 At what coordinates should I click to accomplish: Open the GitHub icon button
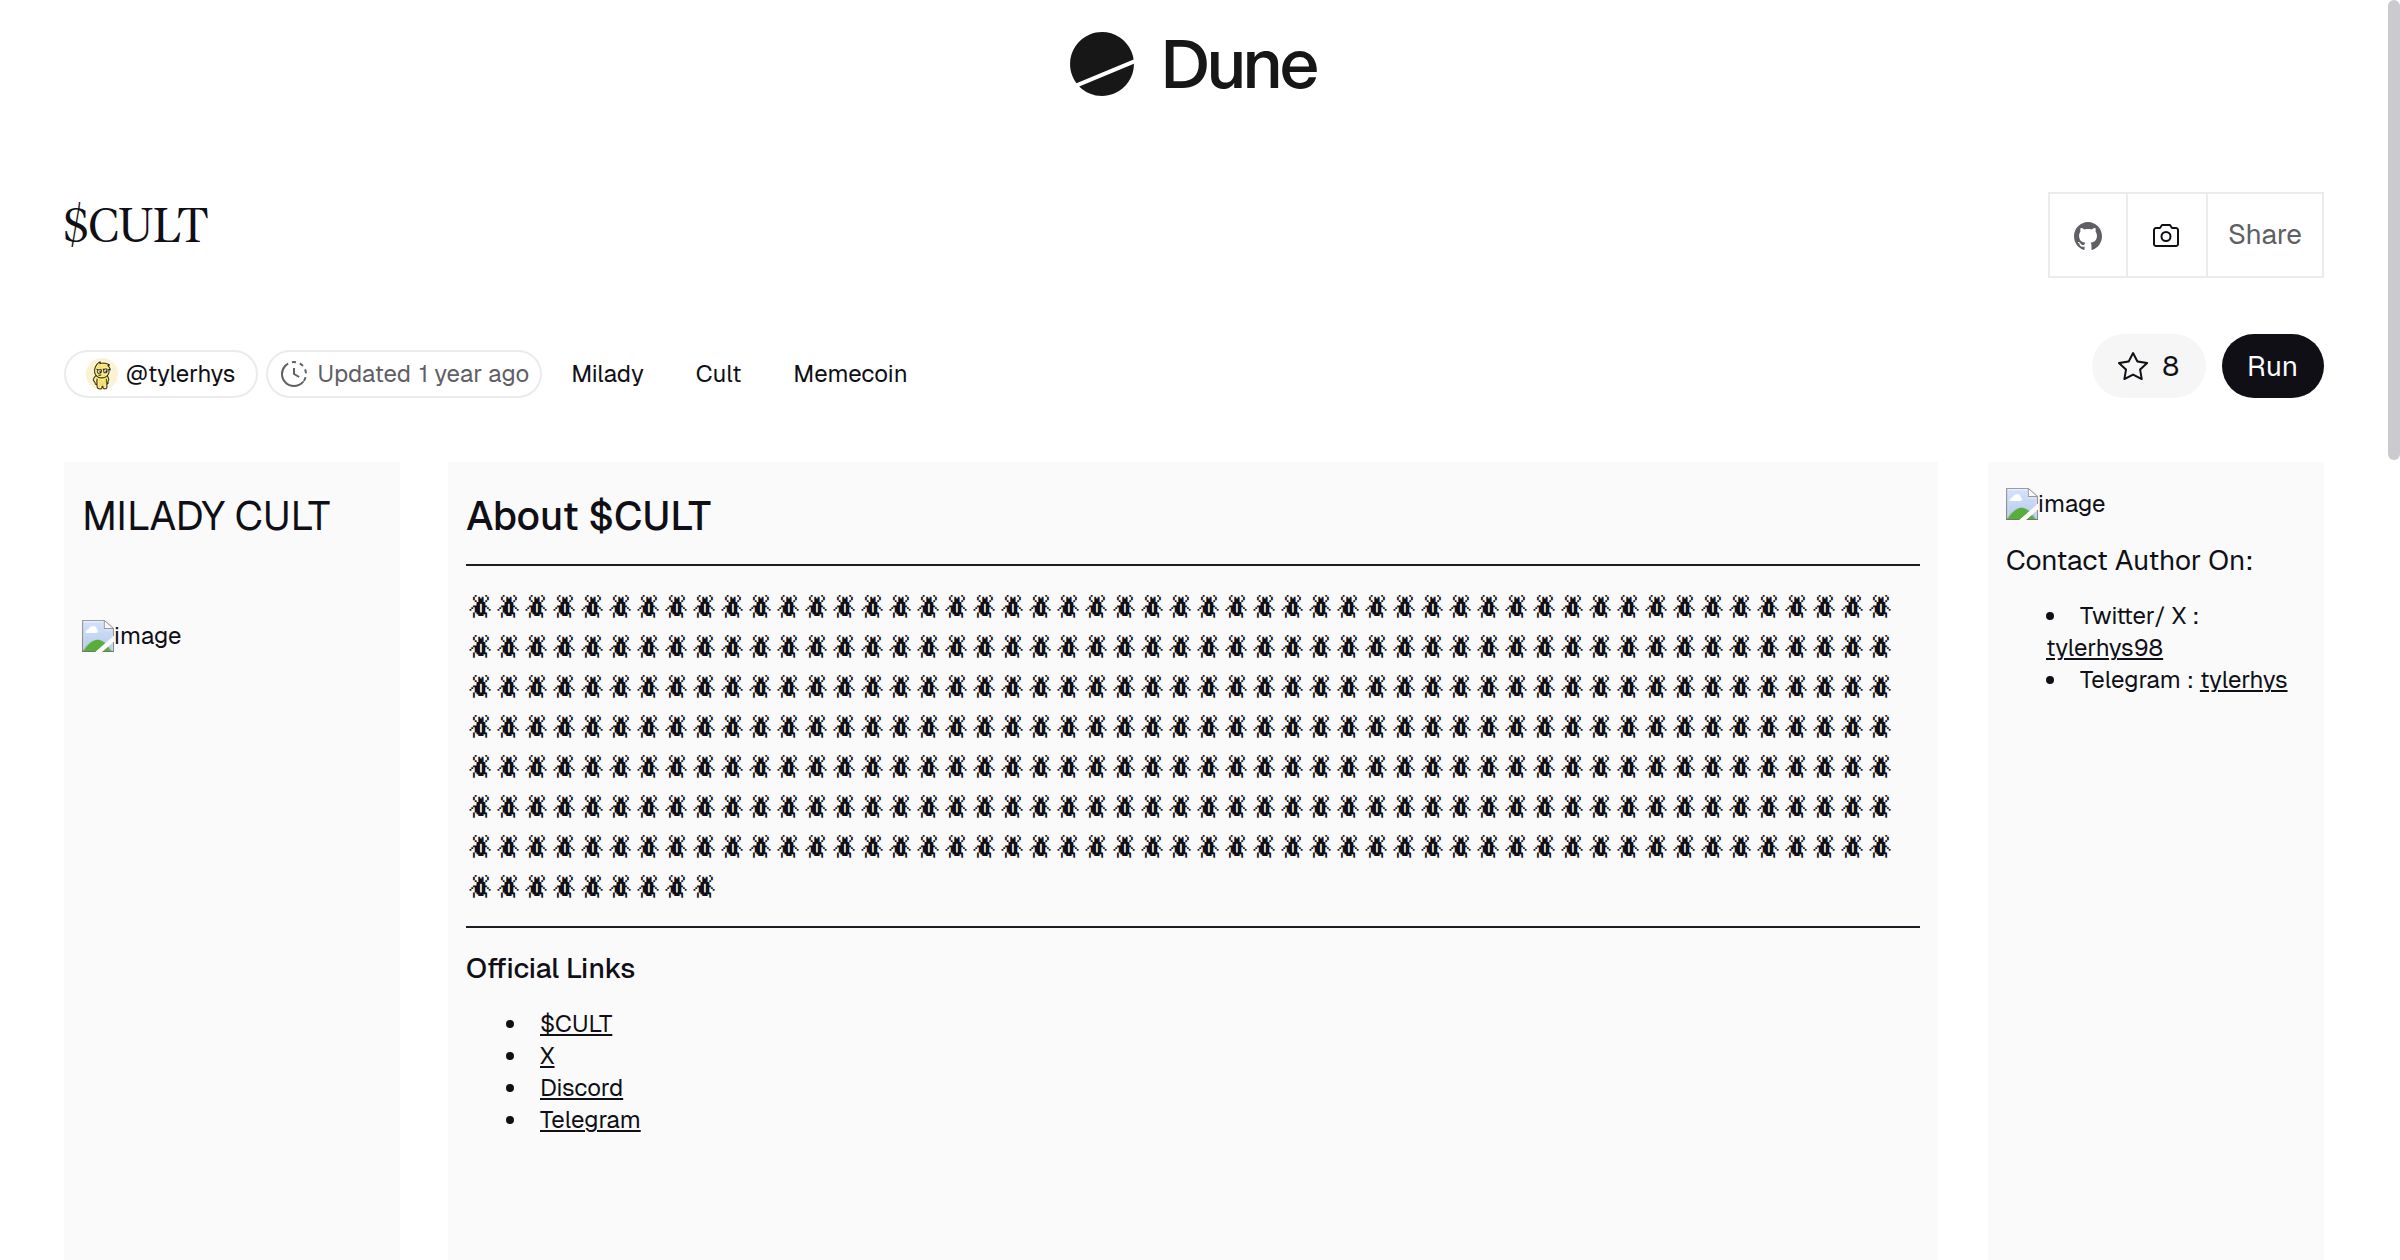coord(2087,236)
